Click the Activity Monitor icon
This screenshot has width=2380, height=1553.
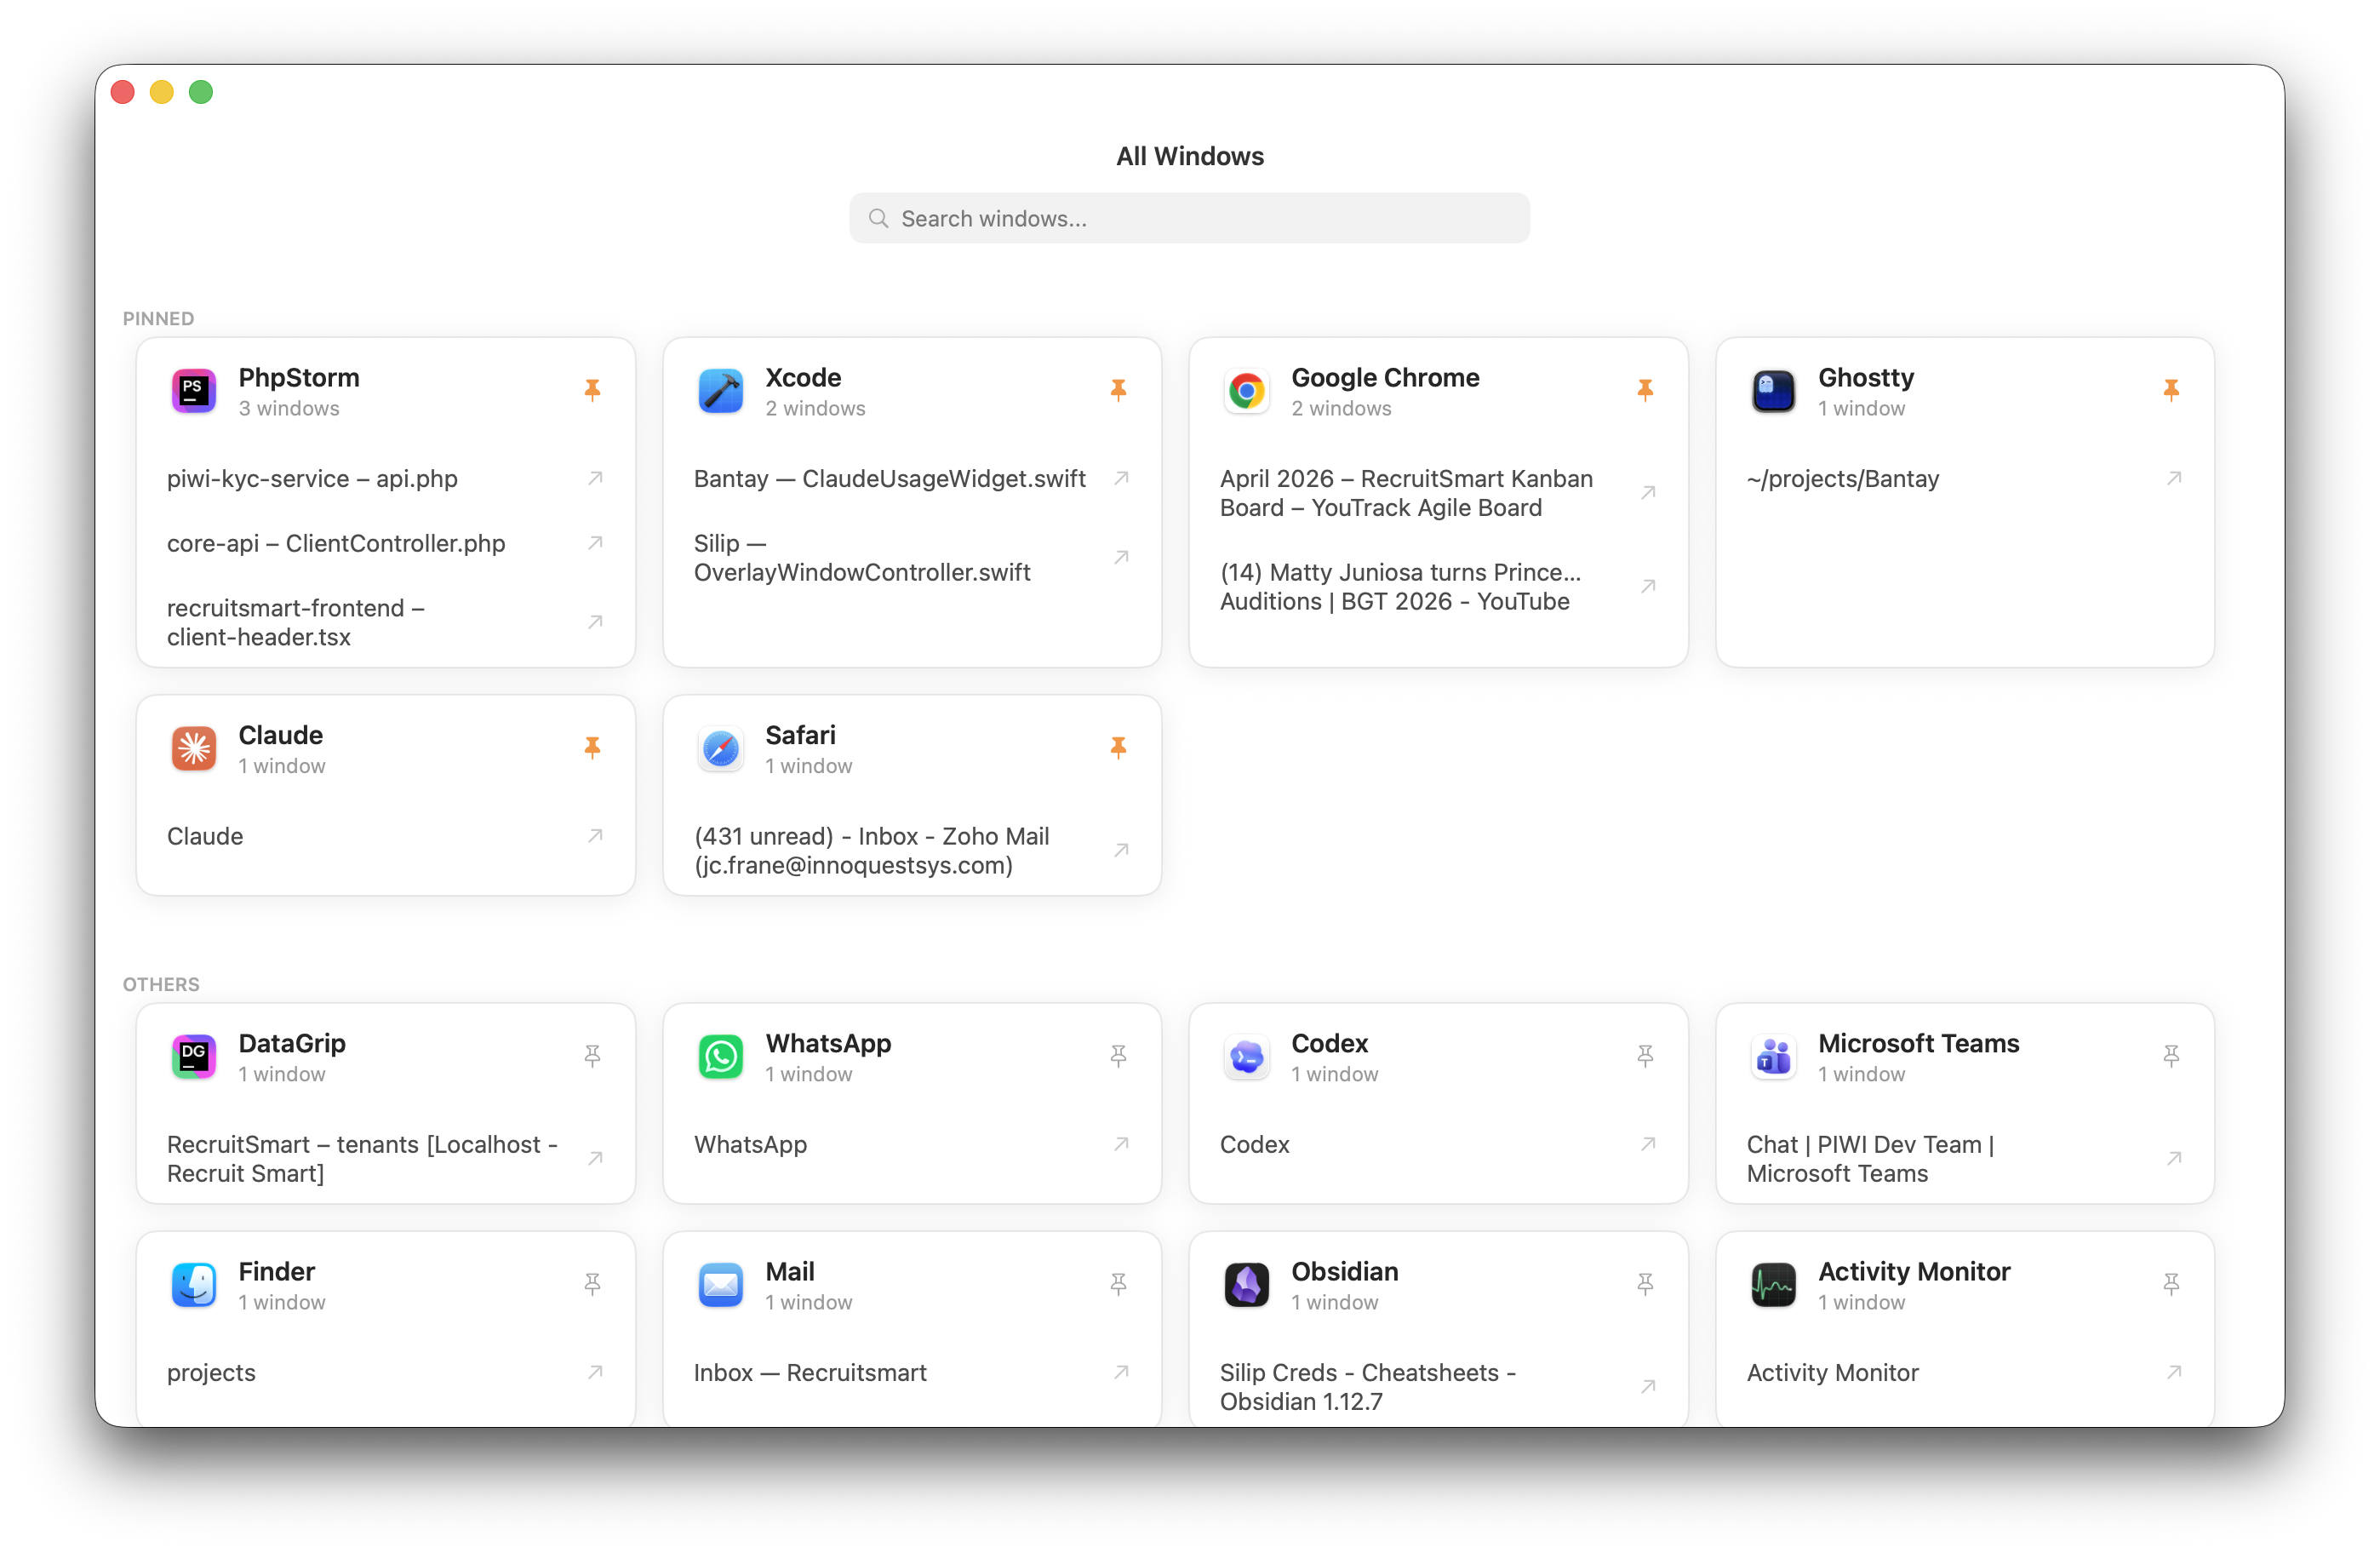point(1773,1285)
